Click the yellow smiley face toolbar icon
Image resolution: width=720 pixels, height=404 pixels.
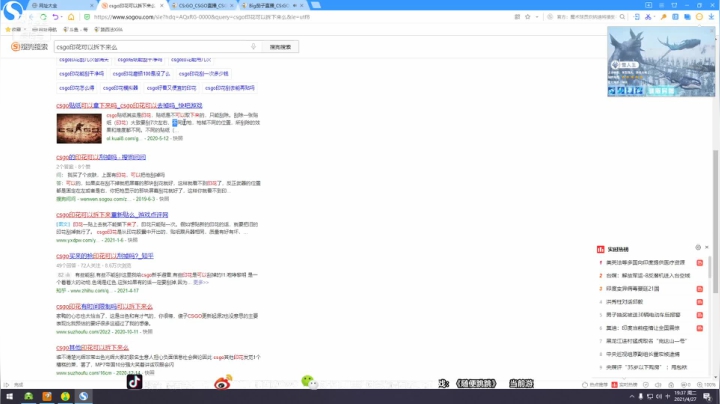coord(699,17)
